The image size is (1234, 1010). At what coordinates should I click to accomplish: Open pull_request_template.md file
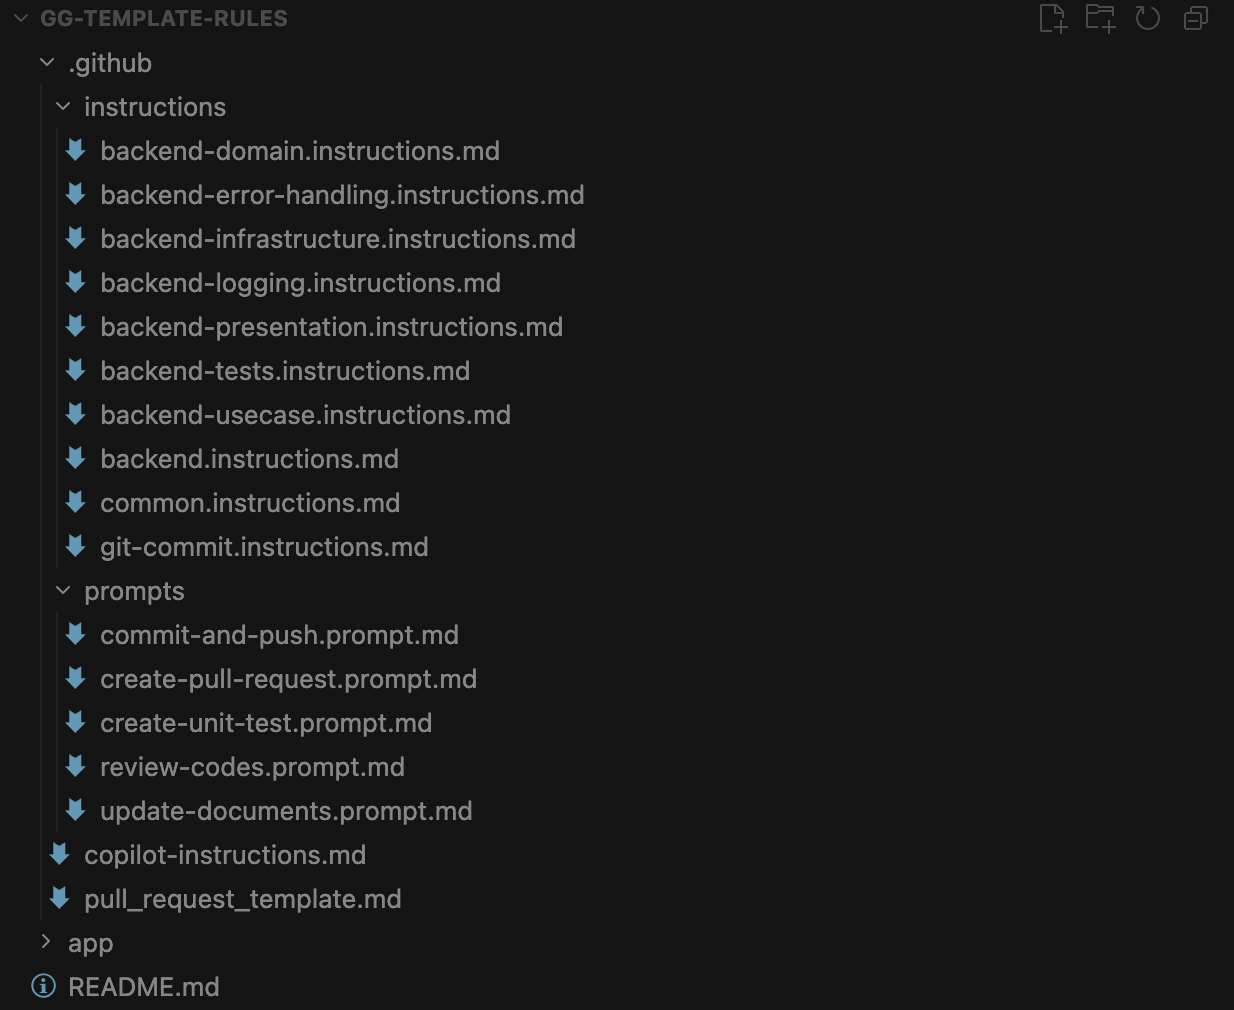tap(243, 899)
